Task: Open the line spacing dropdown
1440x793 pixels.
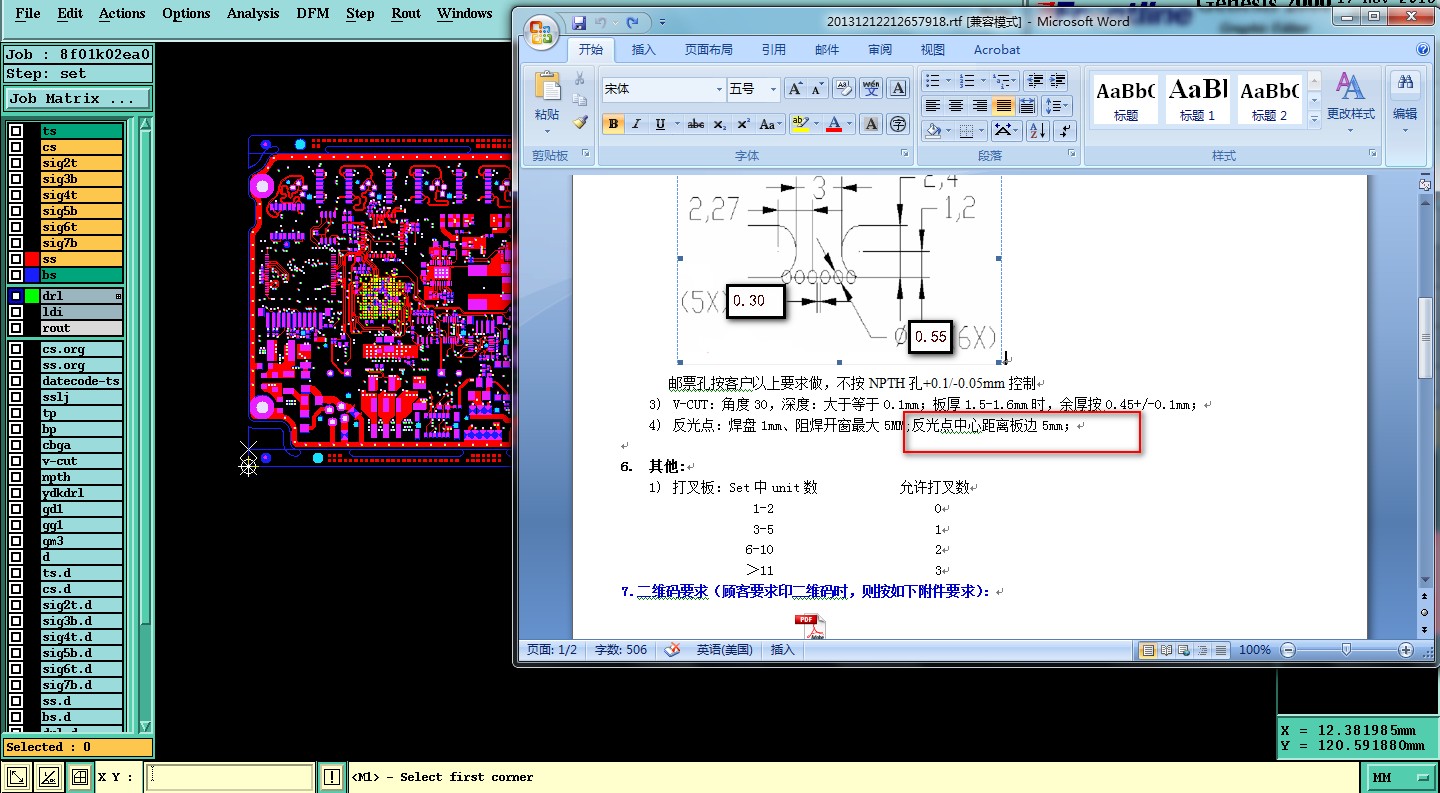Action: click(1056, 105)
